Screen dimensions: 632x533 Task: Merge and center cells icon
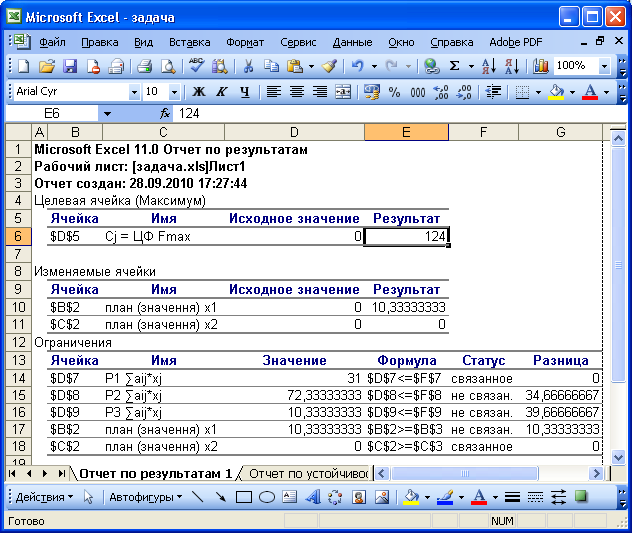(343, 92)
